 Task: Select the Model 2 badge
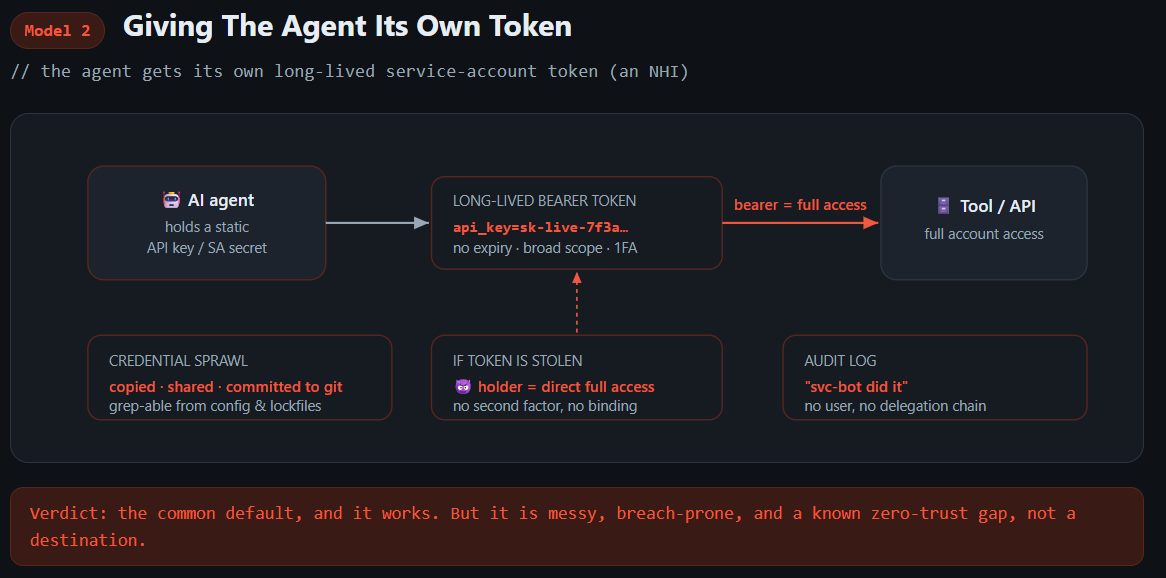click(x=57, y=30)
